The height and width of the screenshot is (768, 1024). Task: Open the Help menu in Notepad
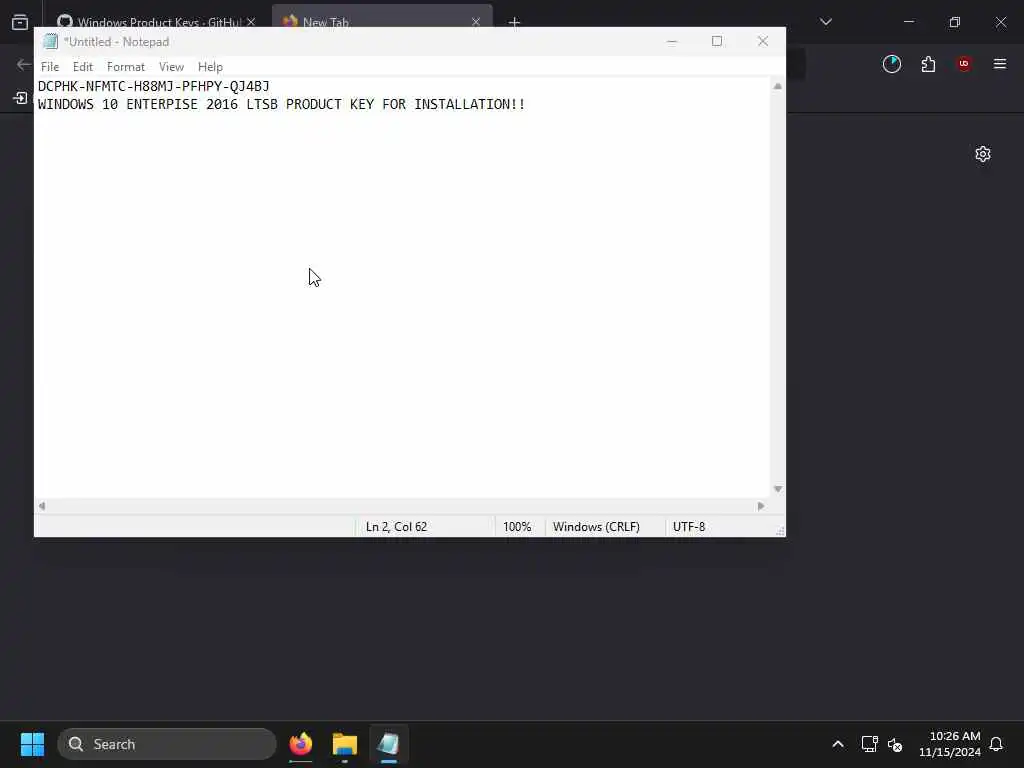pyautogui.click(x=210, y=67)
